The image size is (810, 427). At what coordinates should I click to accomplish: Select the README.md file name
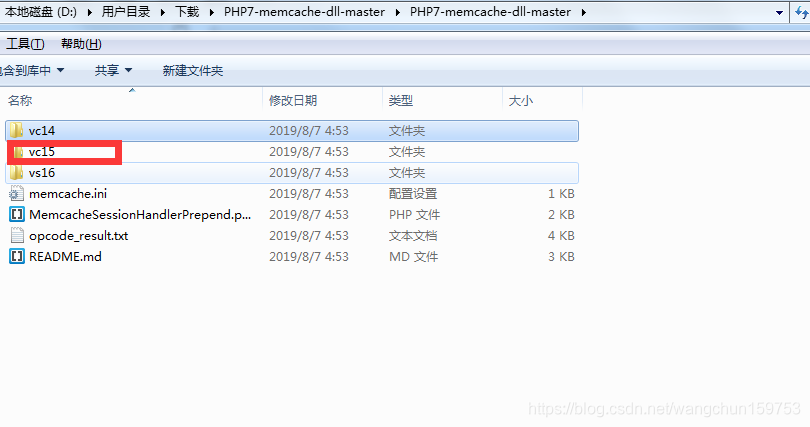(x=65, y=257)
